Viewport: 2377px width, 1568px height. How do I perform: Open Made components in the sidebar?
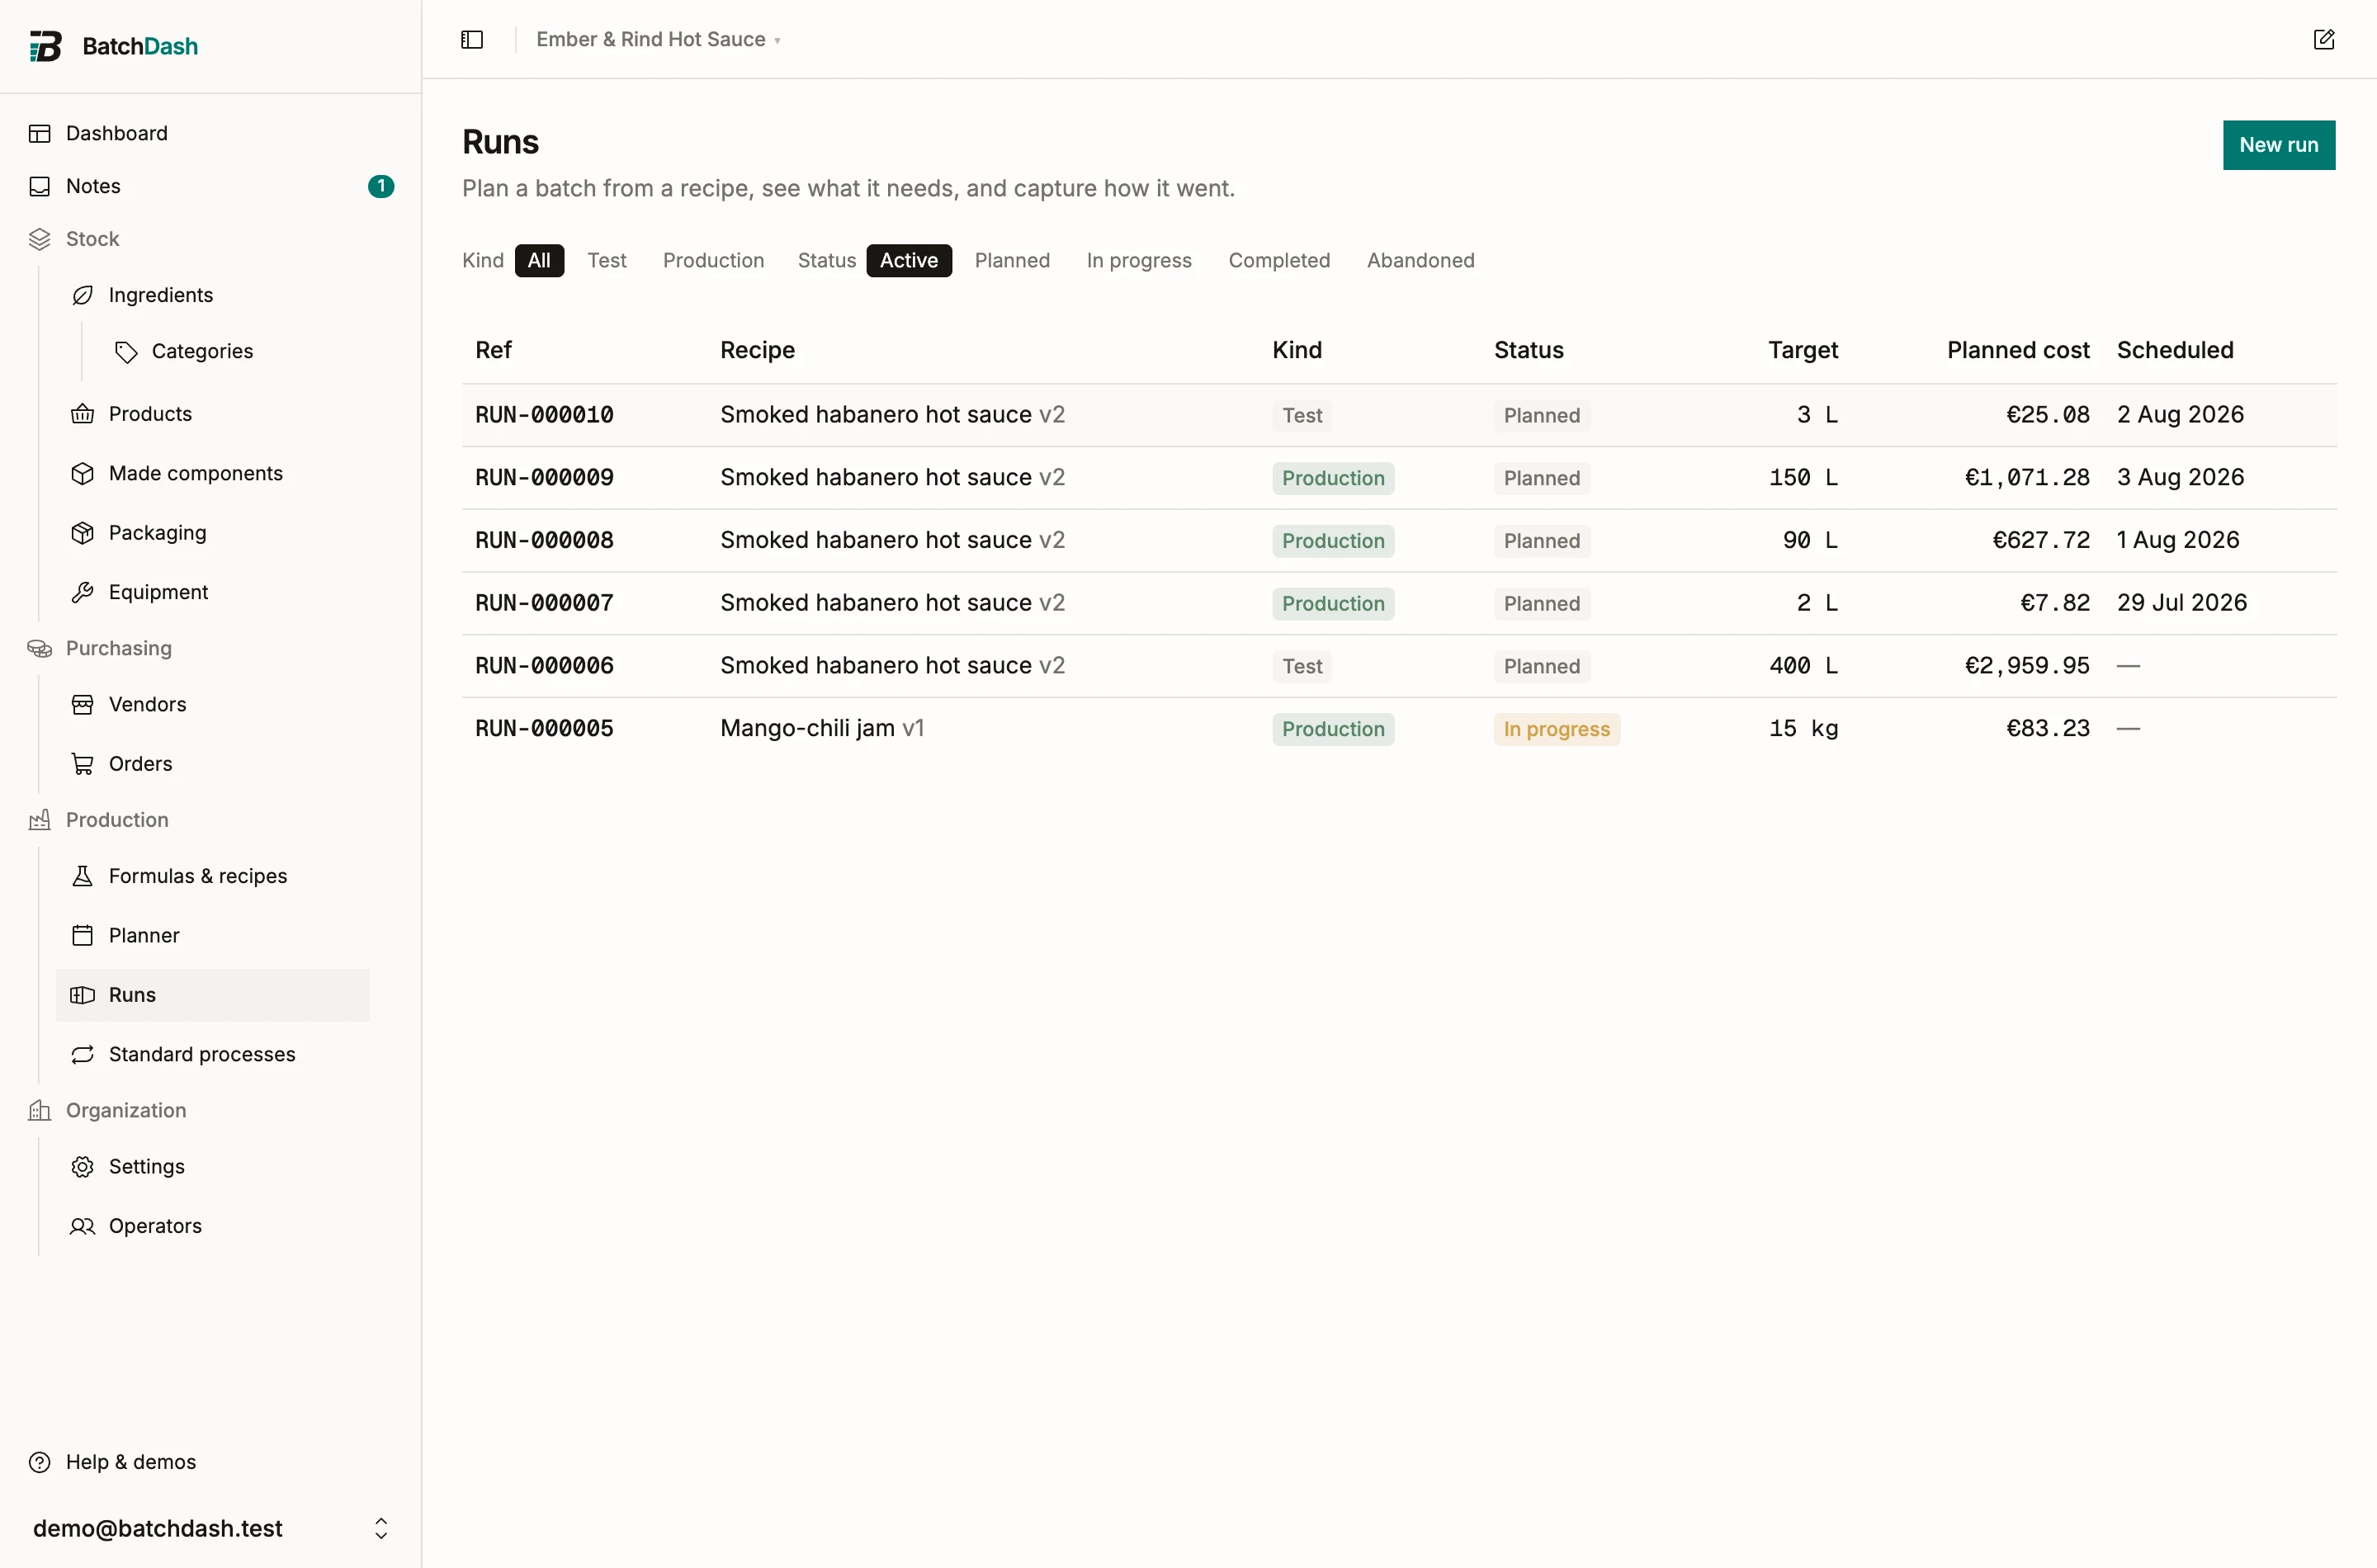[x=212, y=473]
